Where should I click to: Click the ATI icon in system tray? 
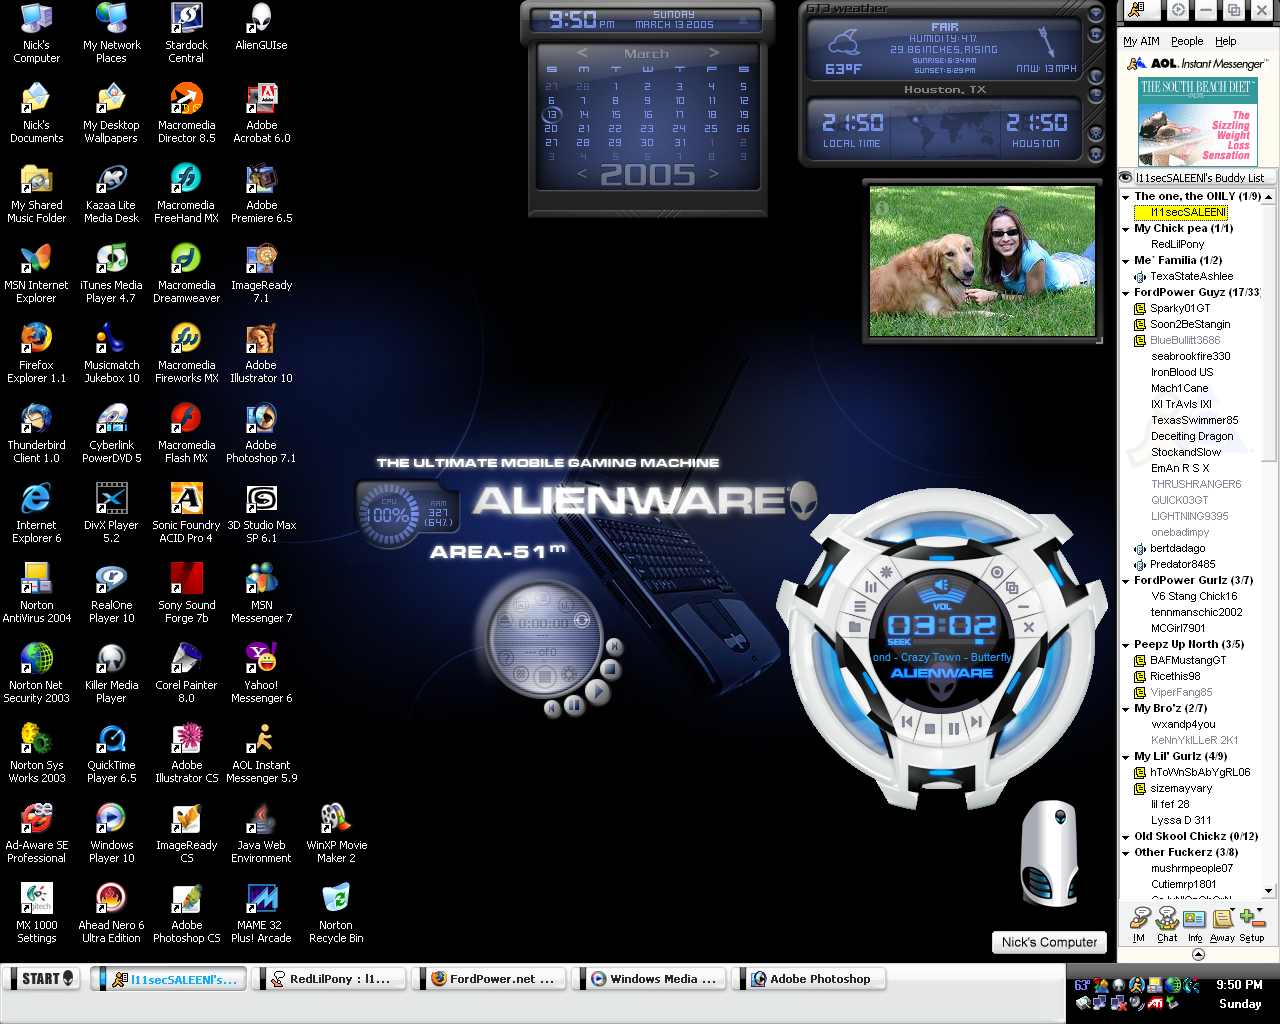tap(1155, 1003)
